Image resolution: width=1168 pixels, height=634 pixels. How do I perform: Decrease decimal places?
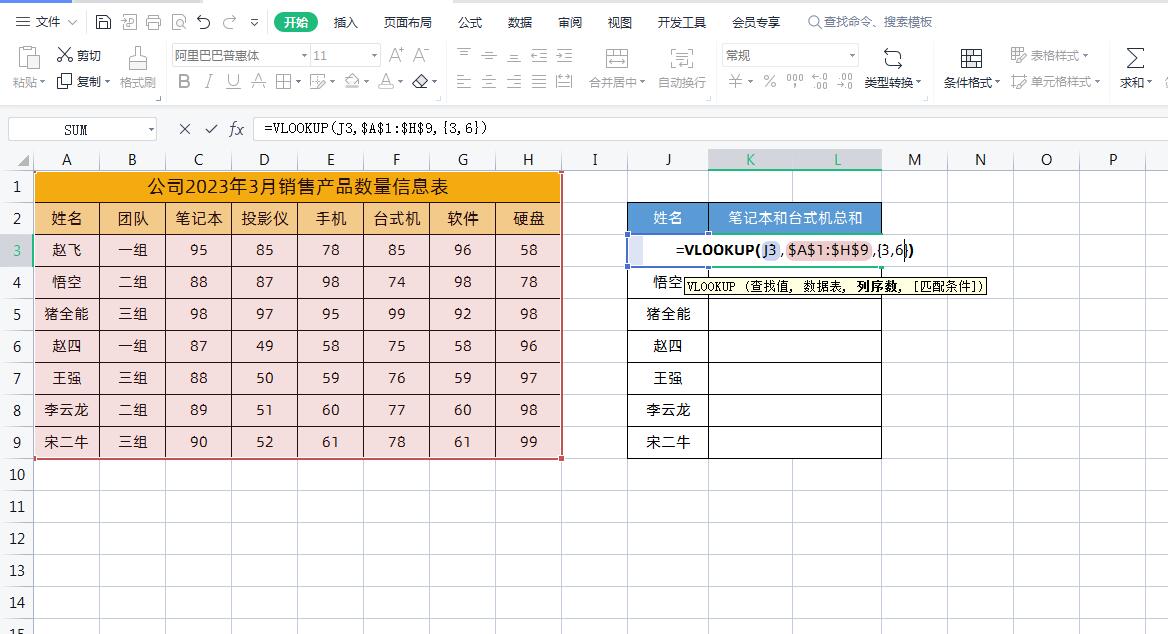click(x=845, y=82)
